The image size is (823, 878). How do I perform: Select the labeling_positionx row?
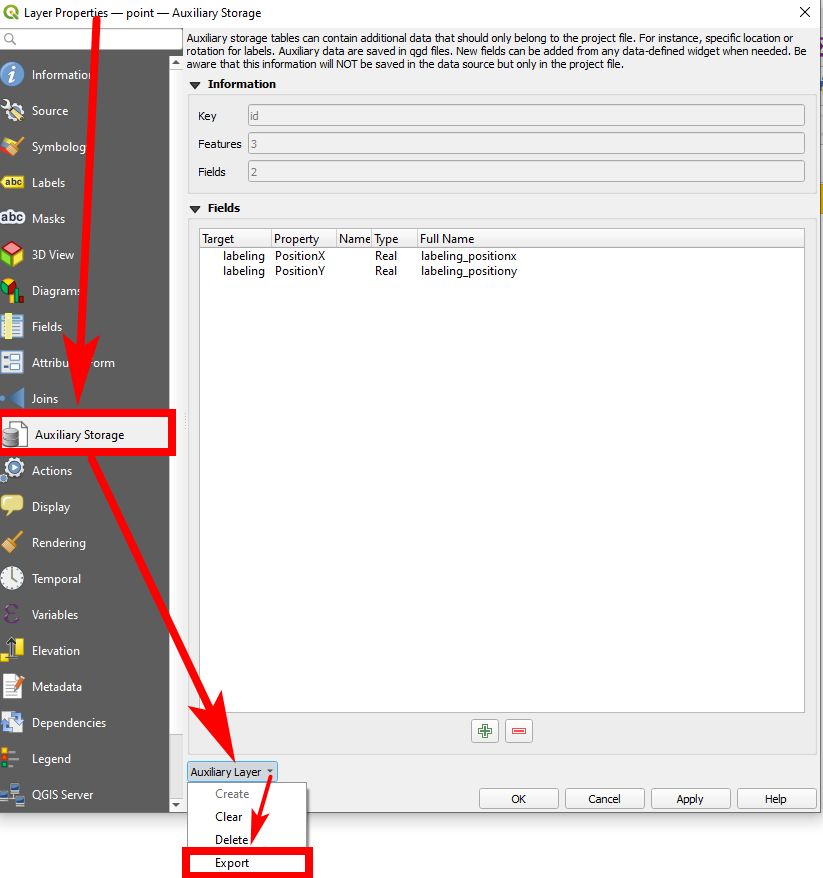(x=502, y=256)
